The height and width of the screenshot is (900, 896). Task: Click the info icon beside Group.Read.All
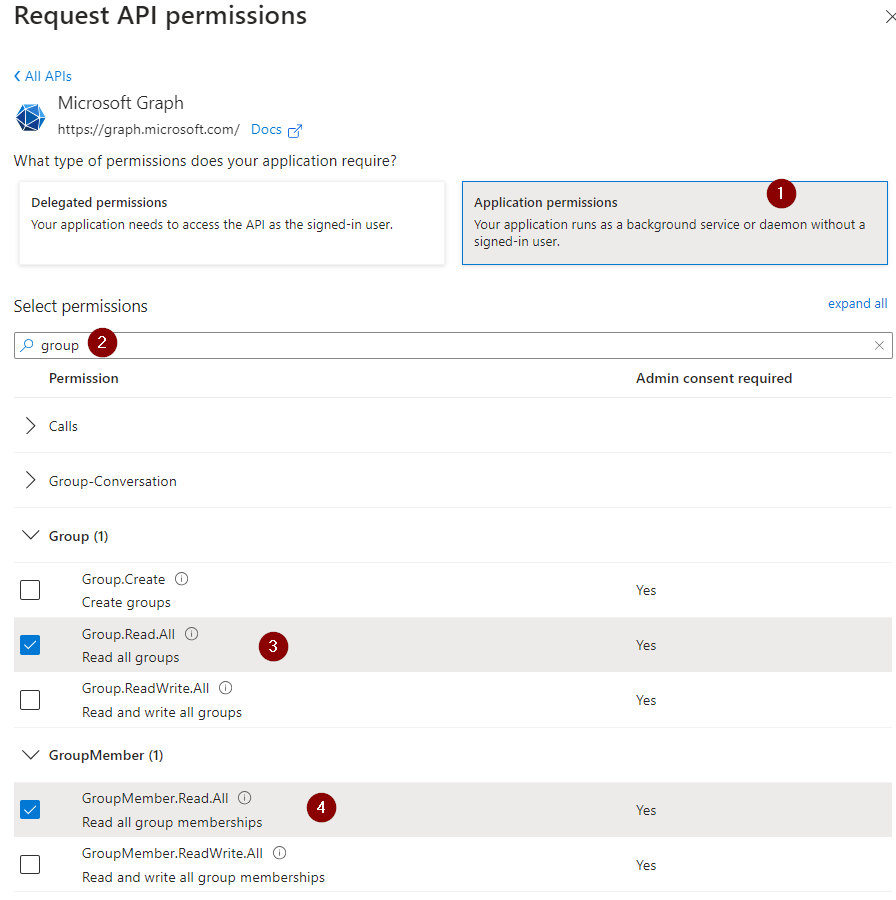[x=192, y=634]
